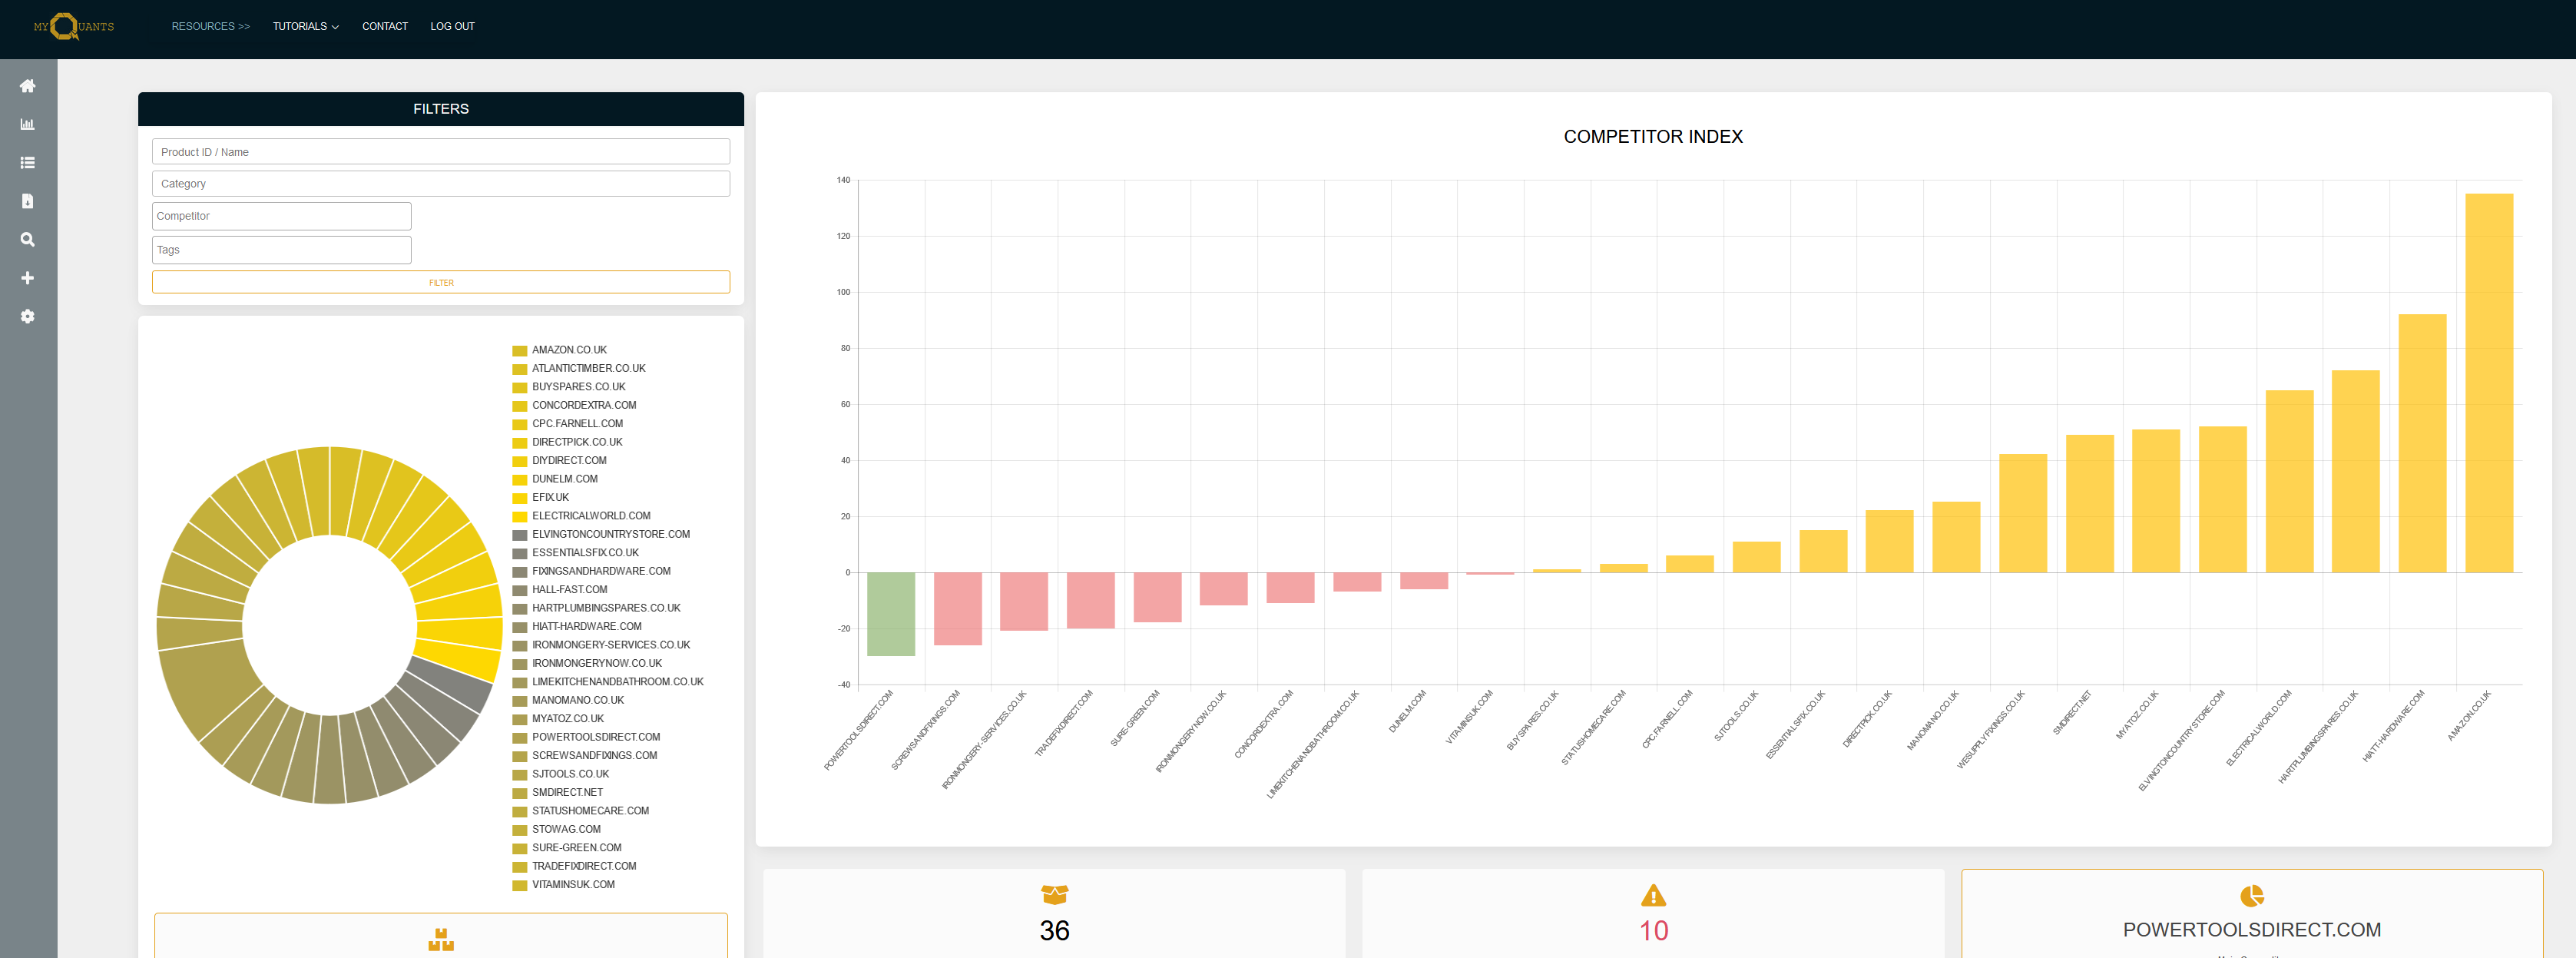
Task: Toggle HALL-FAST.COM legend entry
Action: click(560, 590)
